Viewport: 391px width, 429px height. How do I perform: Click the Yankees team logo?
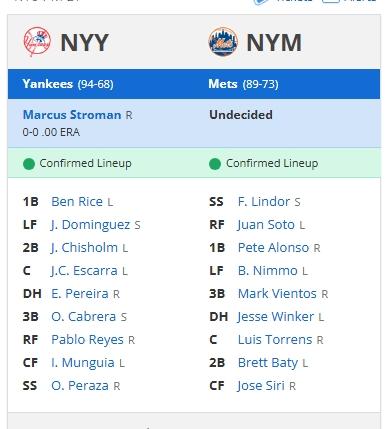[x=37, y=42]
